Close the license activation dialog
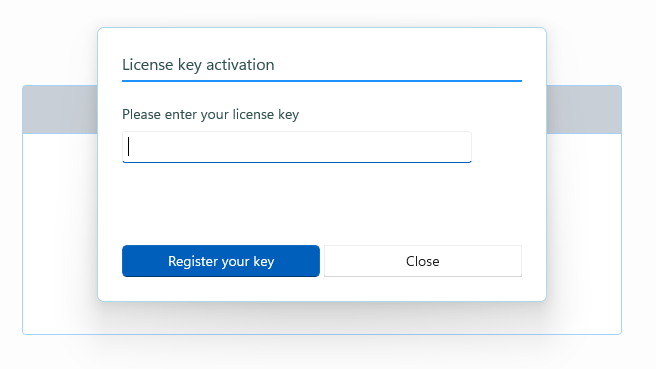 pyautogui.click(x=423, y=261)
